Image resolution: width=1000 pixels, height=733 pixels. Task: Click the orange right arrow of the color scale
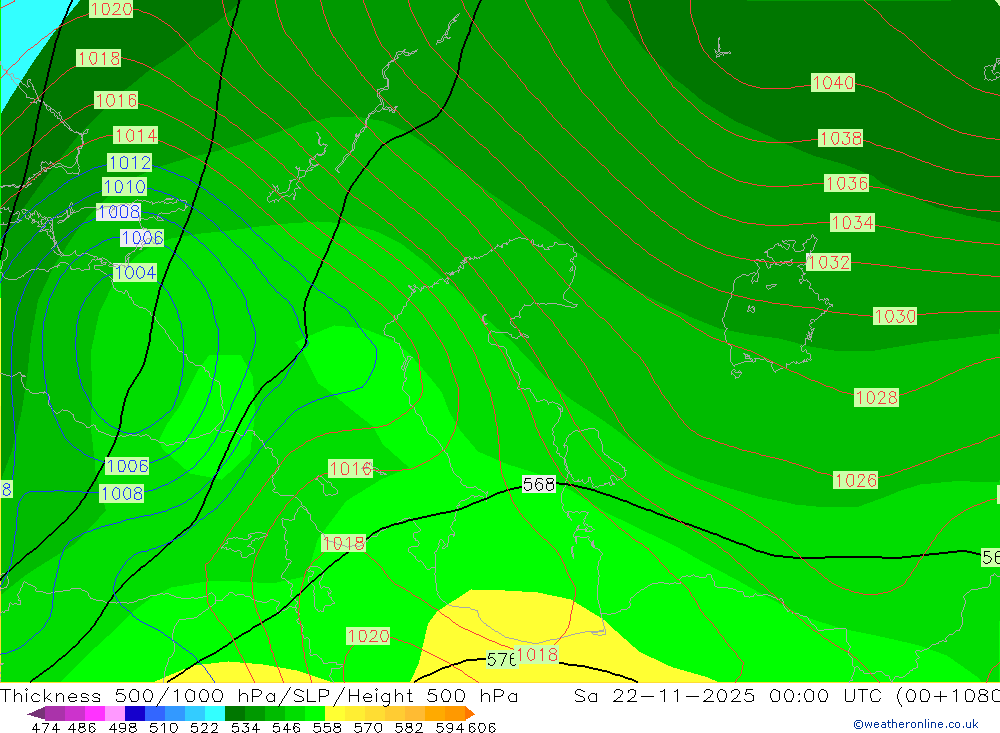(x=470, y=713)
